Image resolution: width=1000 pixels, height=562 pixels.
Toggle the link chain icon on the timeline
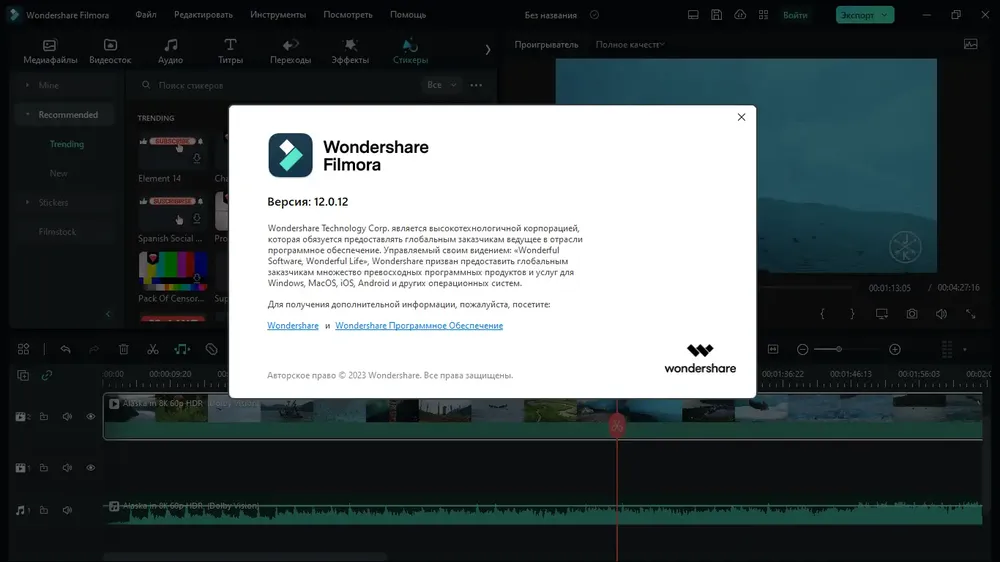(47, 375)
